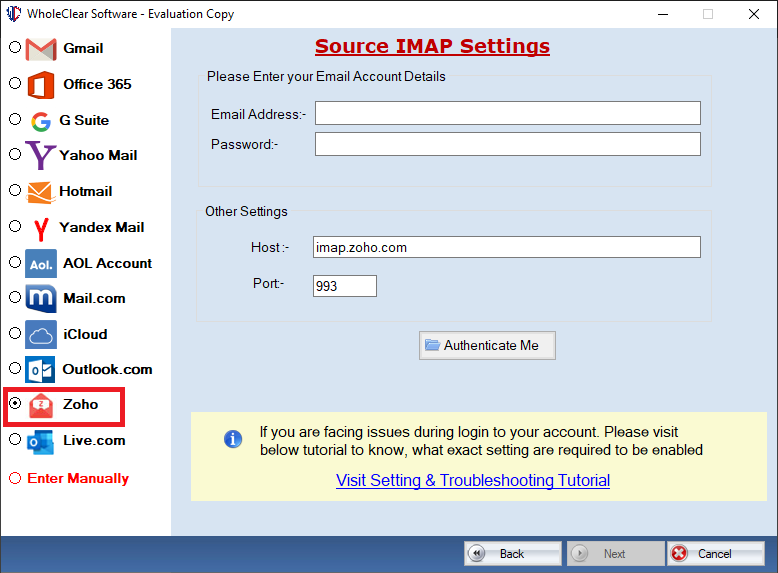
Task: Select the AOL Account radio button
Action: tap(15, 261)
